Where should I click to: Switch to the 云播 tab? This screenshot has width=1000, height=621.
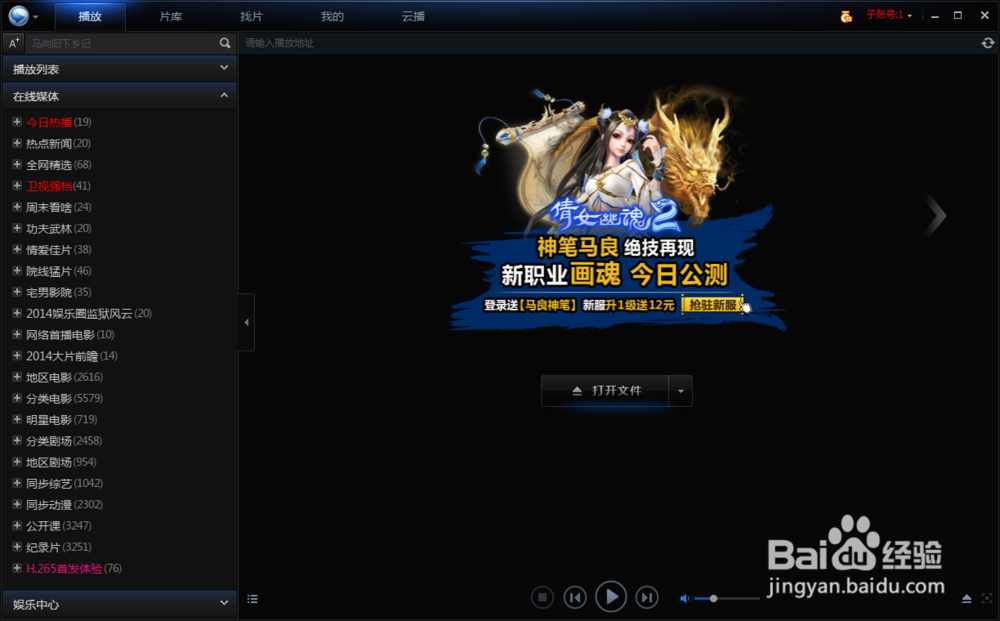tap(413, 17)
